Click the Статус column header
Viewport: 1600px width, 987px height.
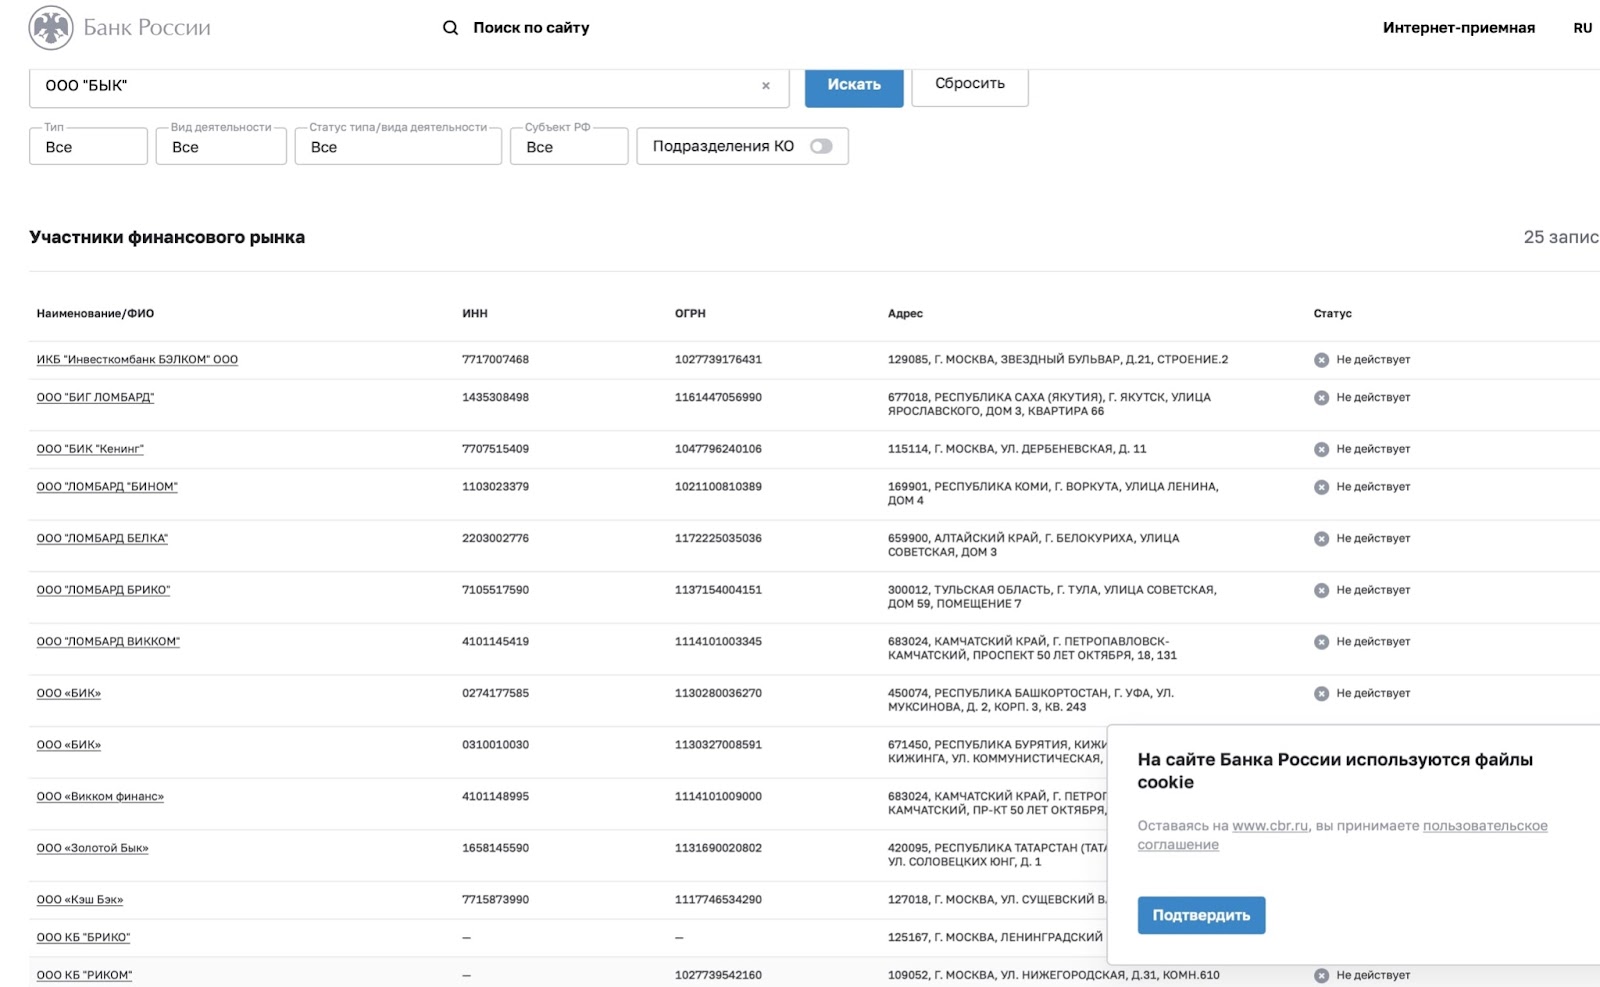pos(1332,314)
